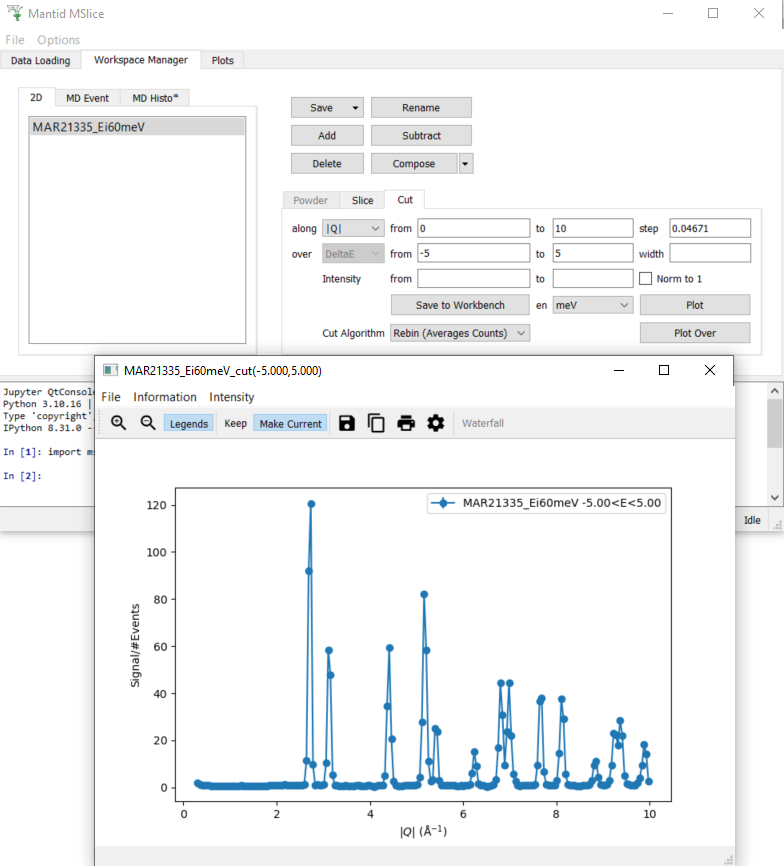Click the along 'from' field containing 0
This screenshot has width=784, height=866.
click(x=474, y=228)
